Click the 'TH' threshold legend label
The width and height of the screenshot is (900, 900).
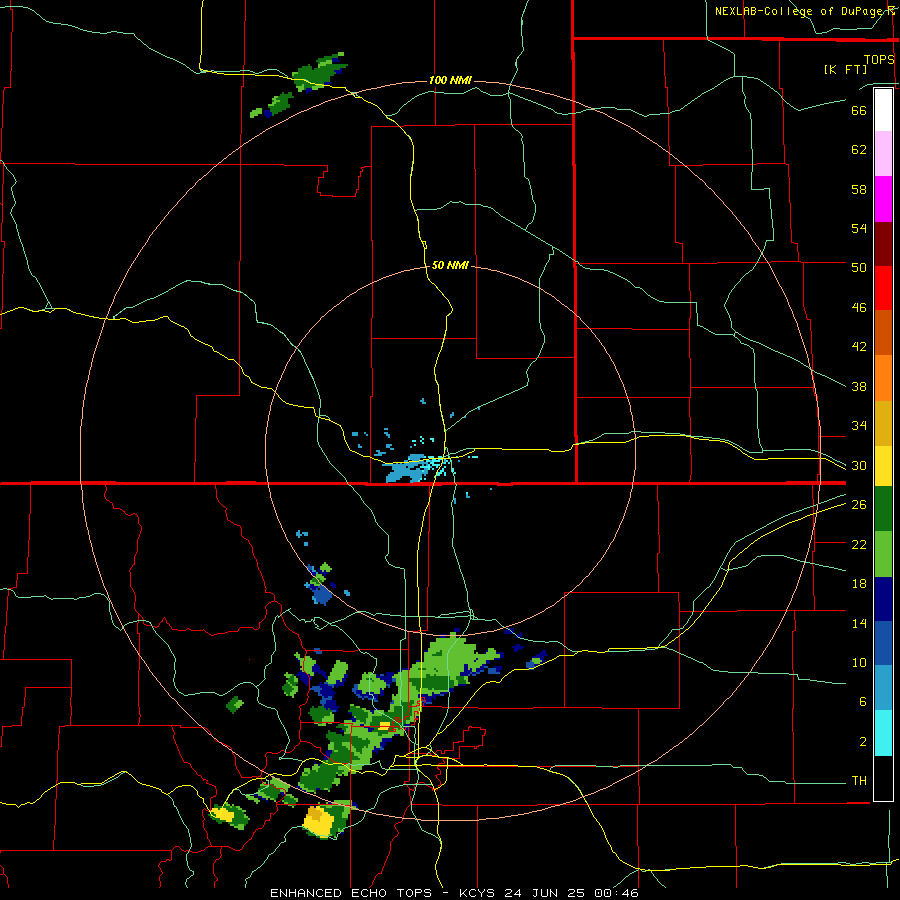pyautogui.click(x=859, y=781)
